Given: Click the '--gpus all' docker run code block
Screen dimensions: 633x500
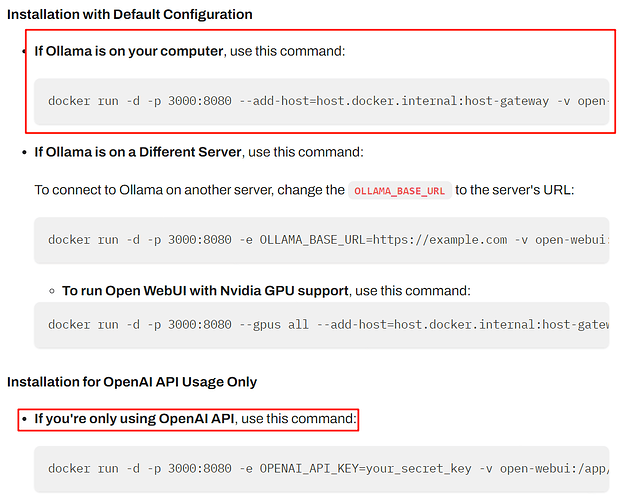Looking at the screenshot, I should click(321, 325).
